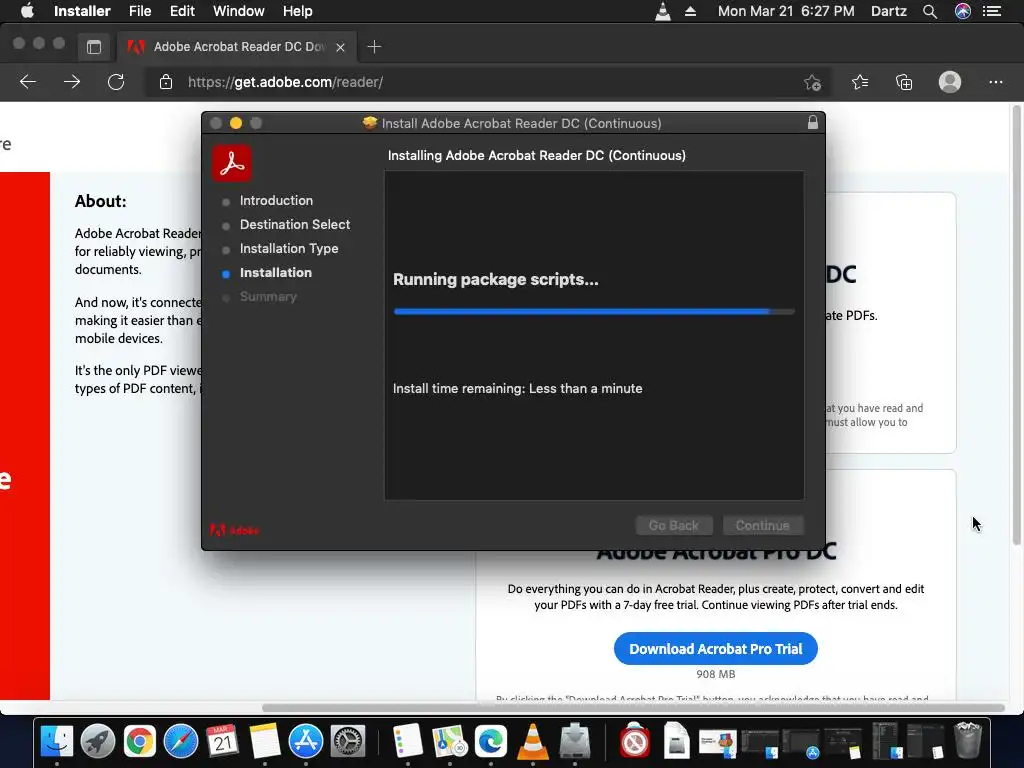Open the Help menu
The image size is (1024, 768).
(x=297, y=11)
